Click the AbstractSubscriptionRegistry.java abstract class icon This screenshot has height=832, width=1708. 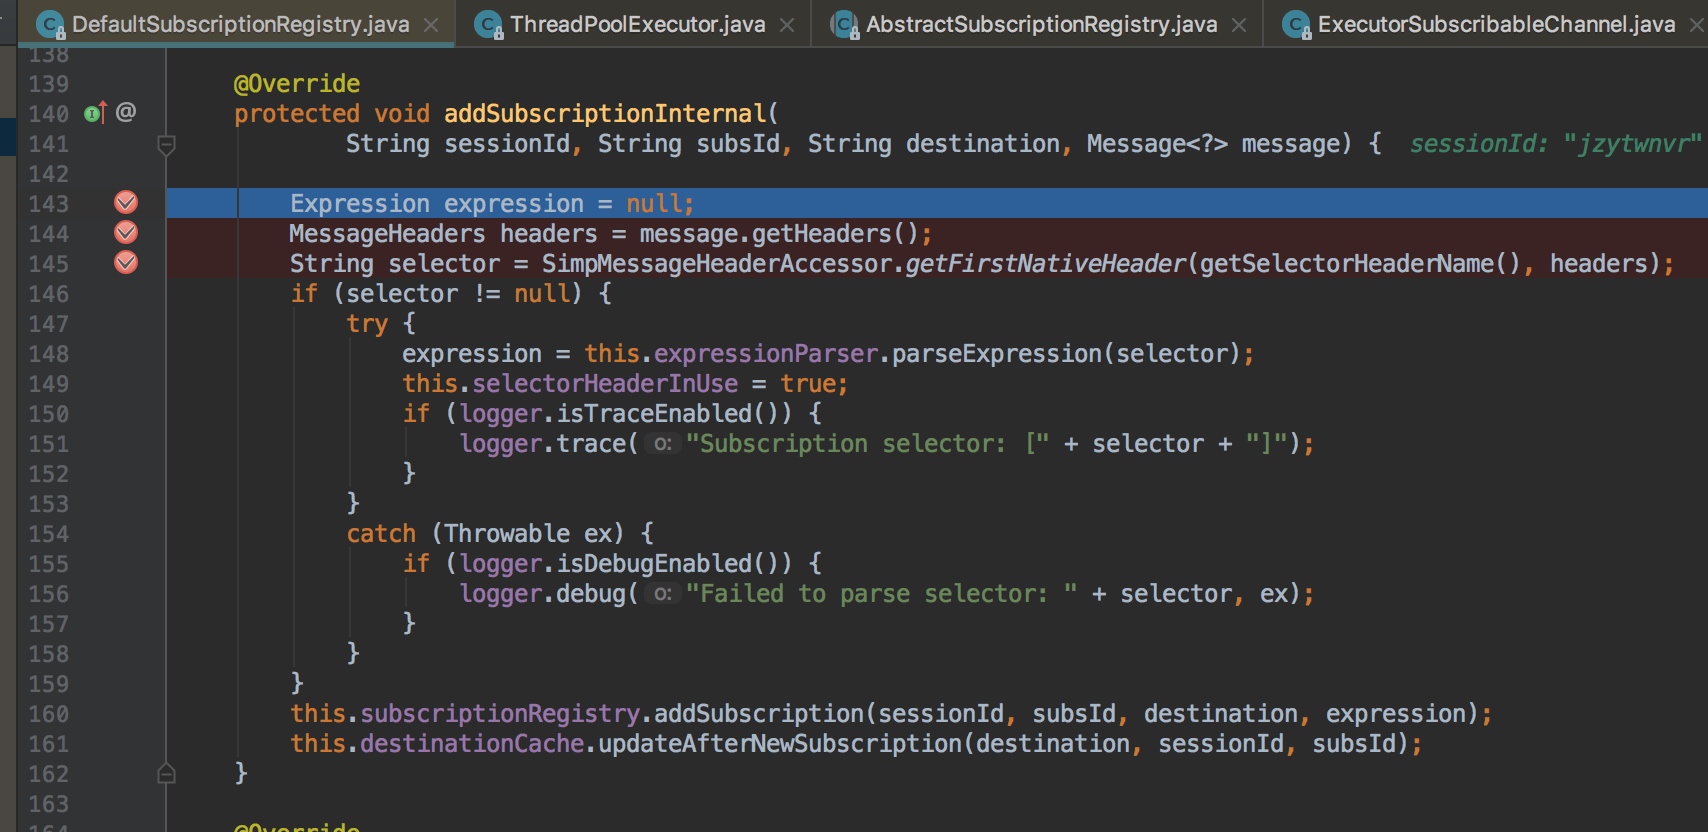tap(844, 25)
